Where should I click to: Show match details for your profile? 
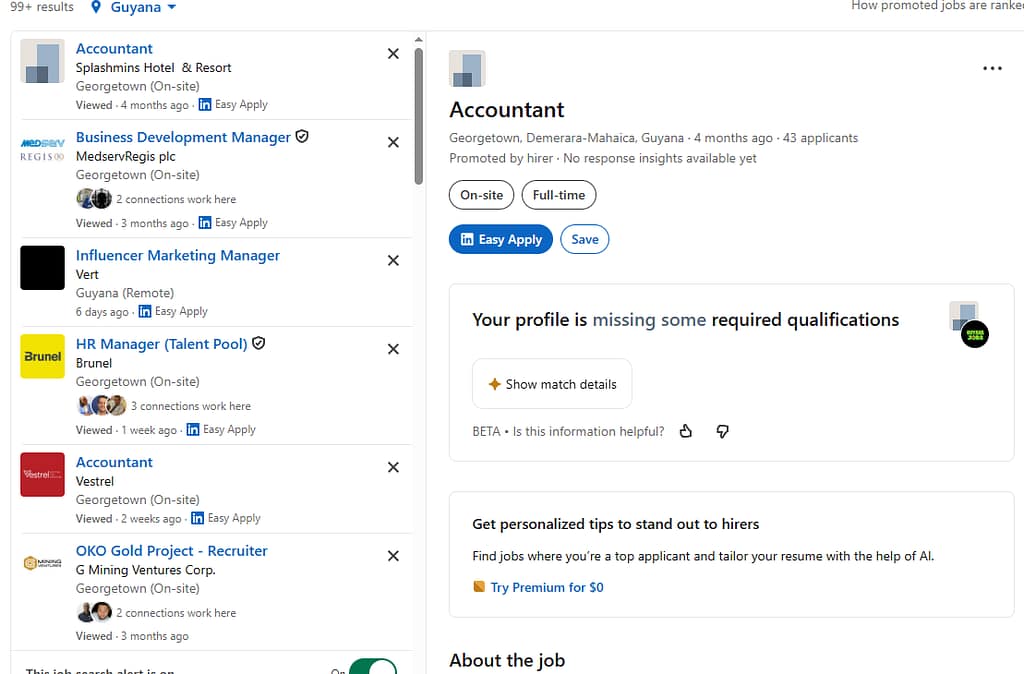(552, 384)
